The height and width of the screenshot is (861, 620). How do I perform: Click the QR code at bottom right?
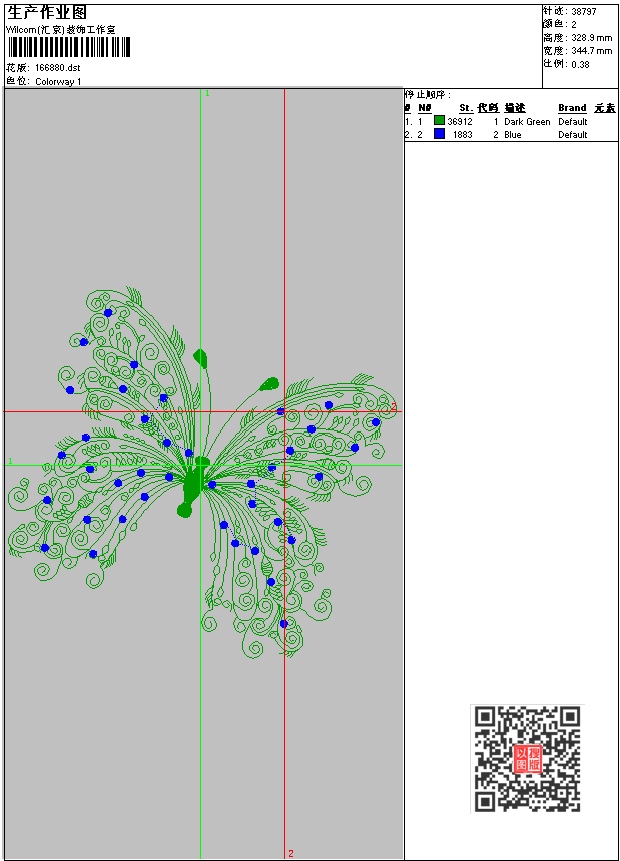pos(527,758)
